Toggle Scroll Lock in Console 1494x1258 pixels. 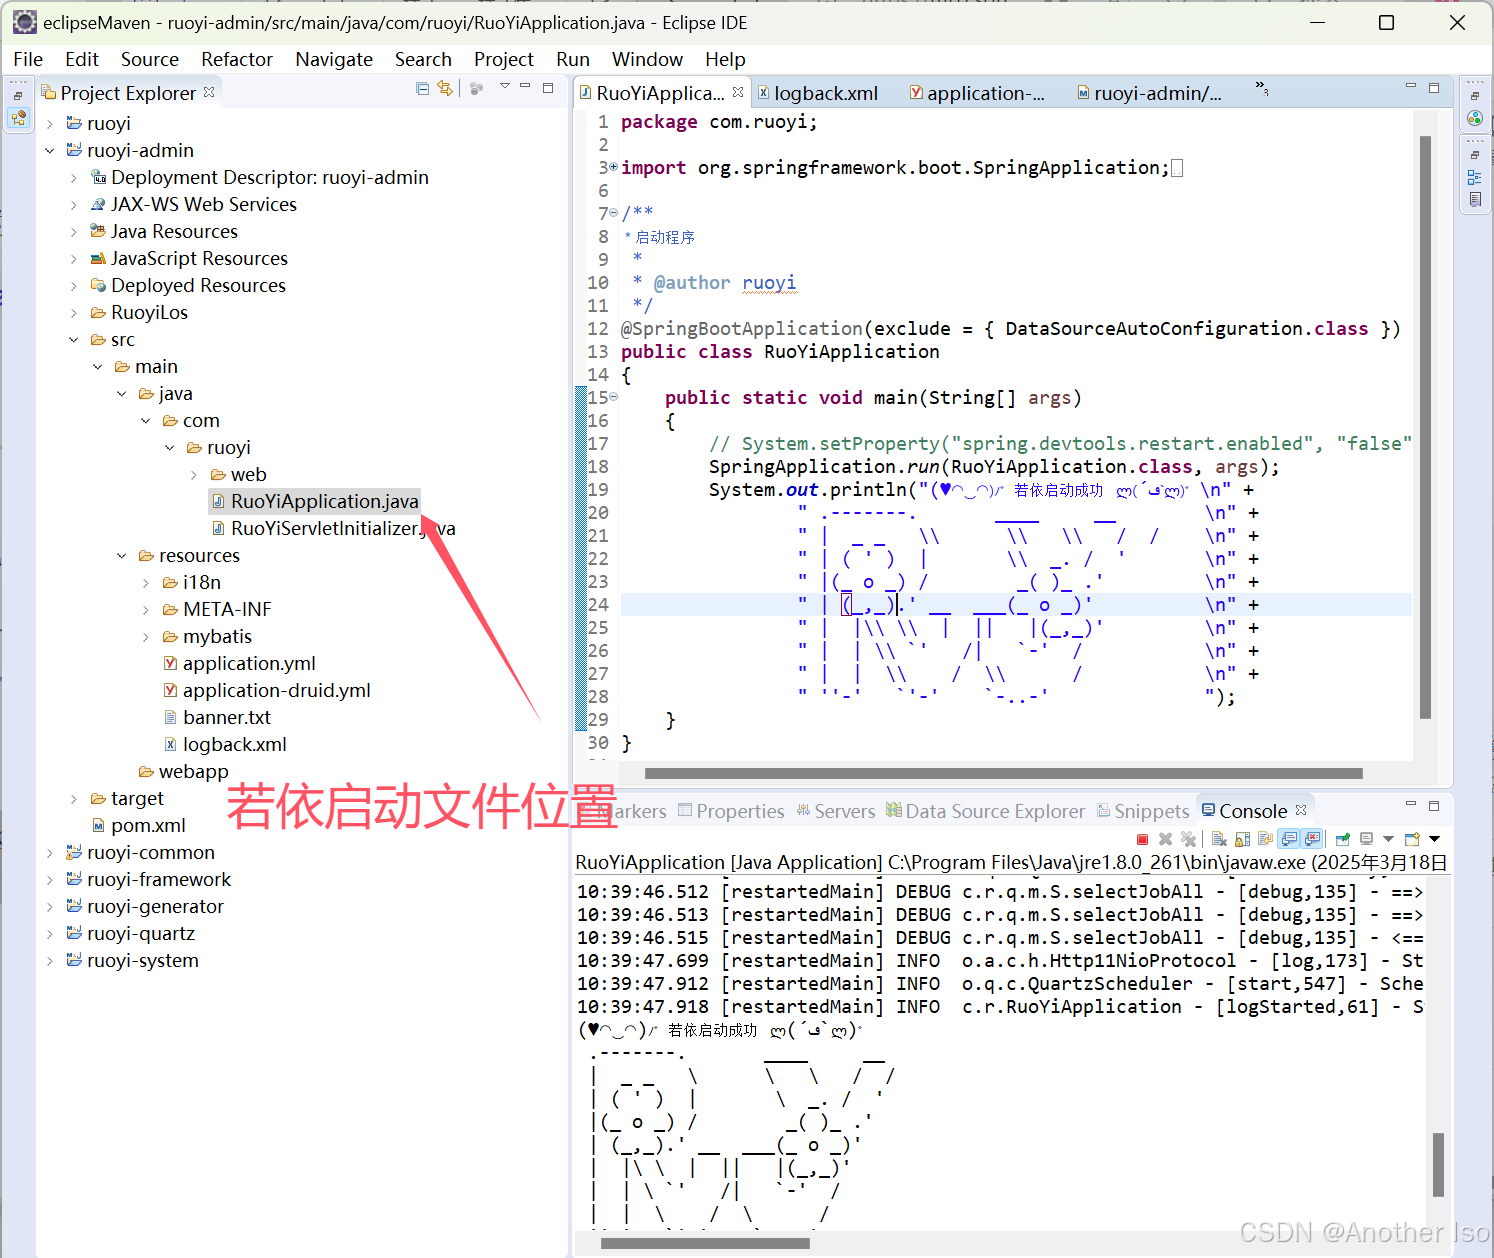[1243, 839]
